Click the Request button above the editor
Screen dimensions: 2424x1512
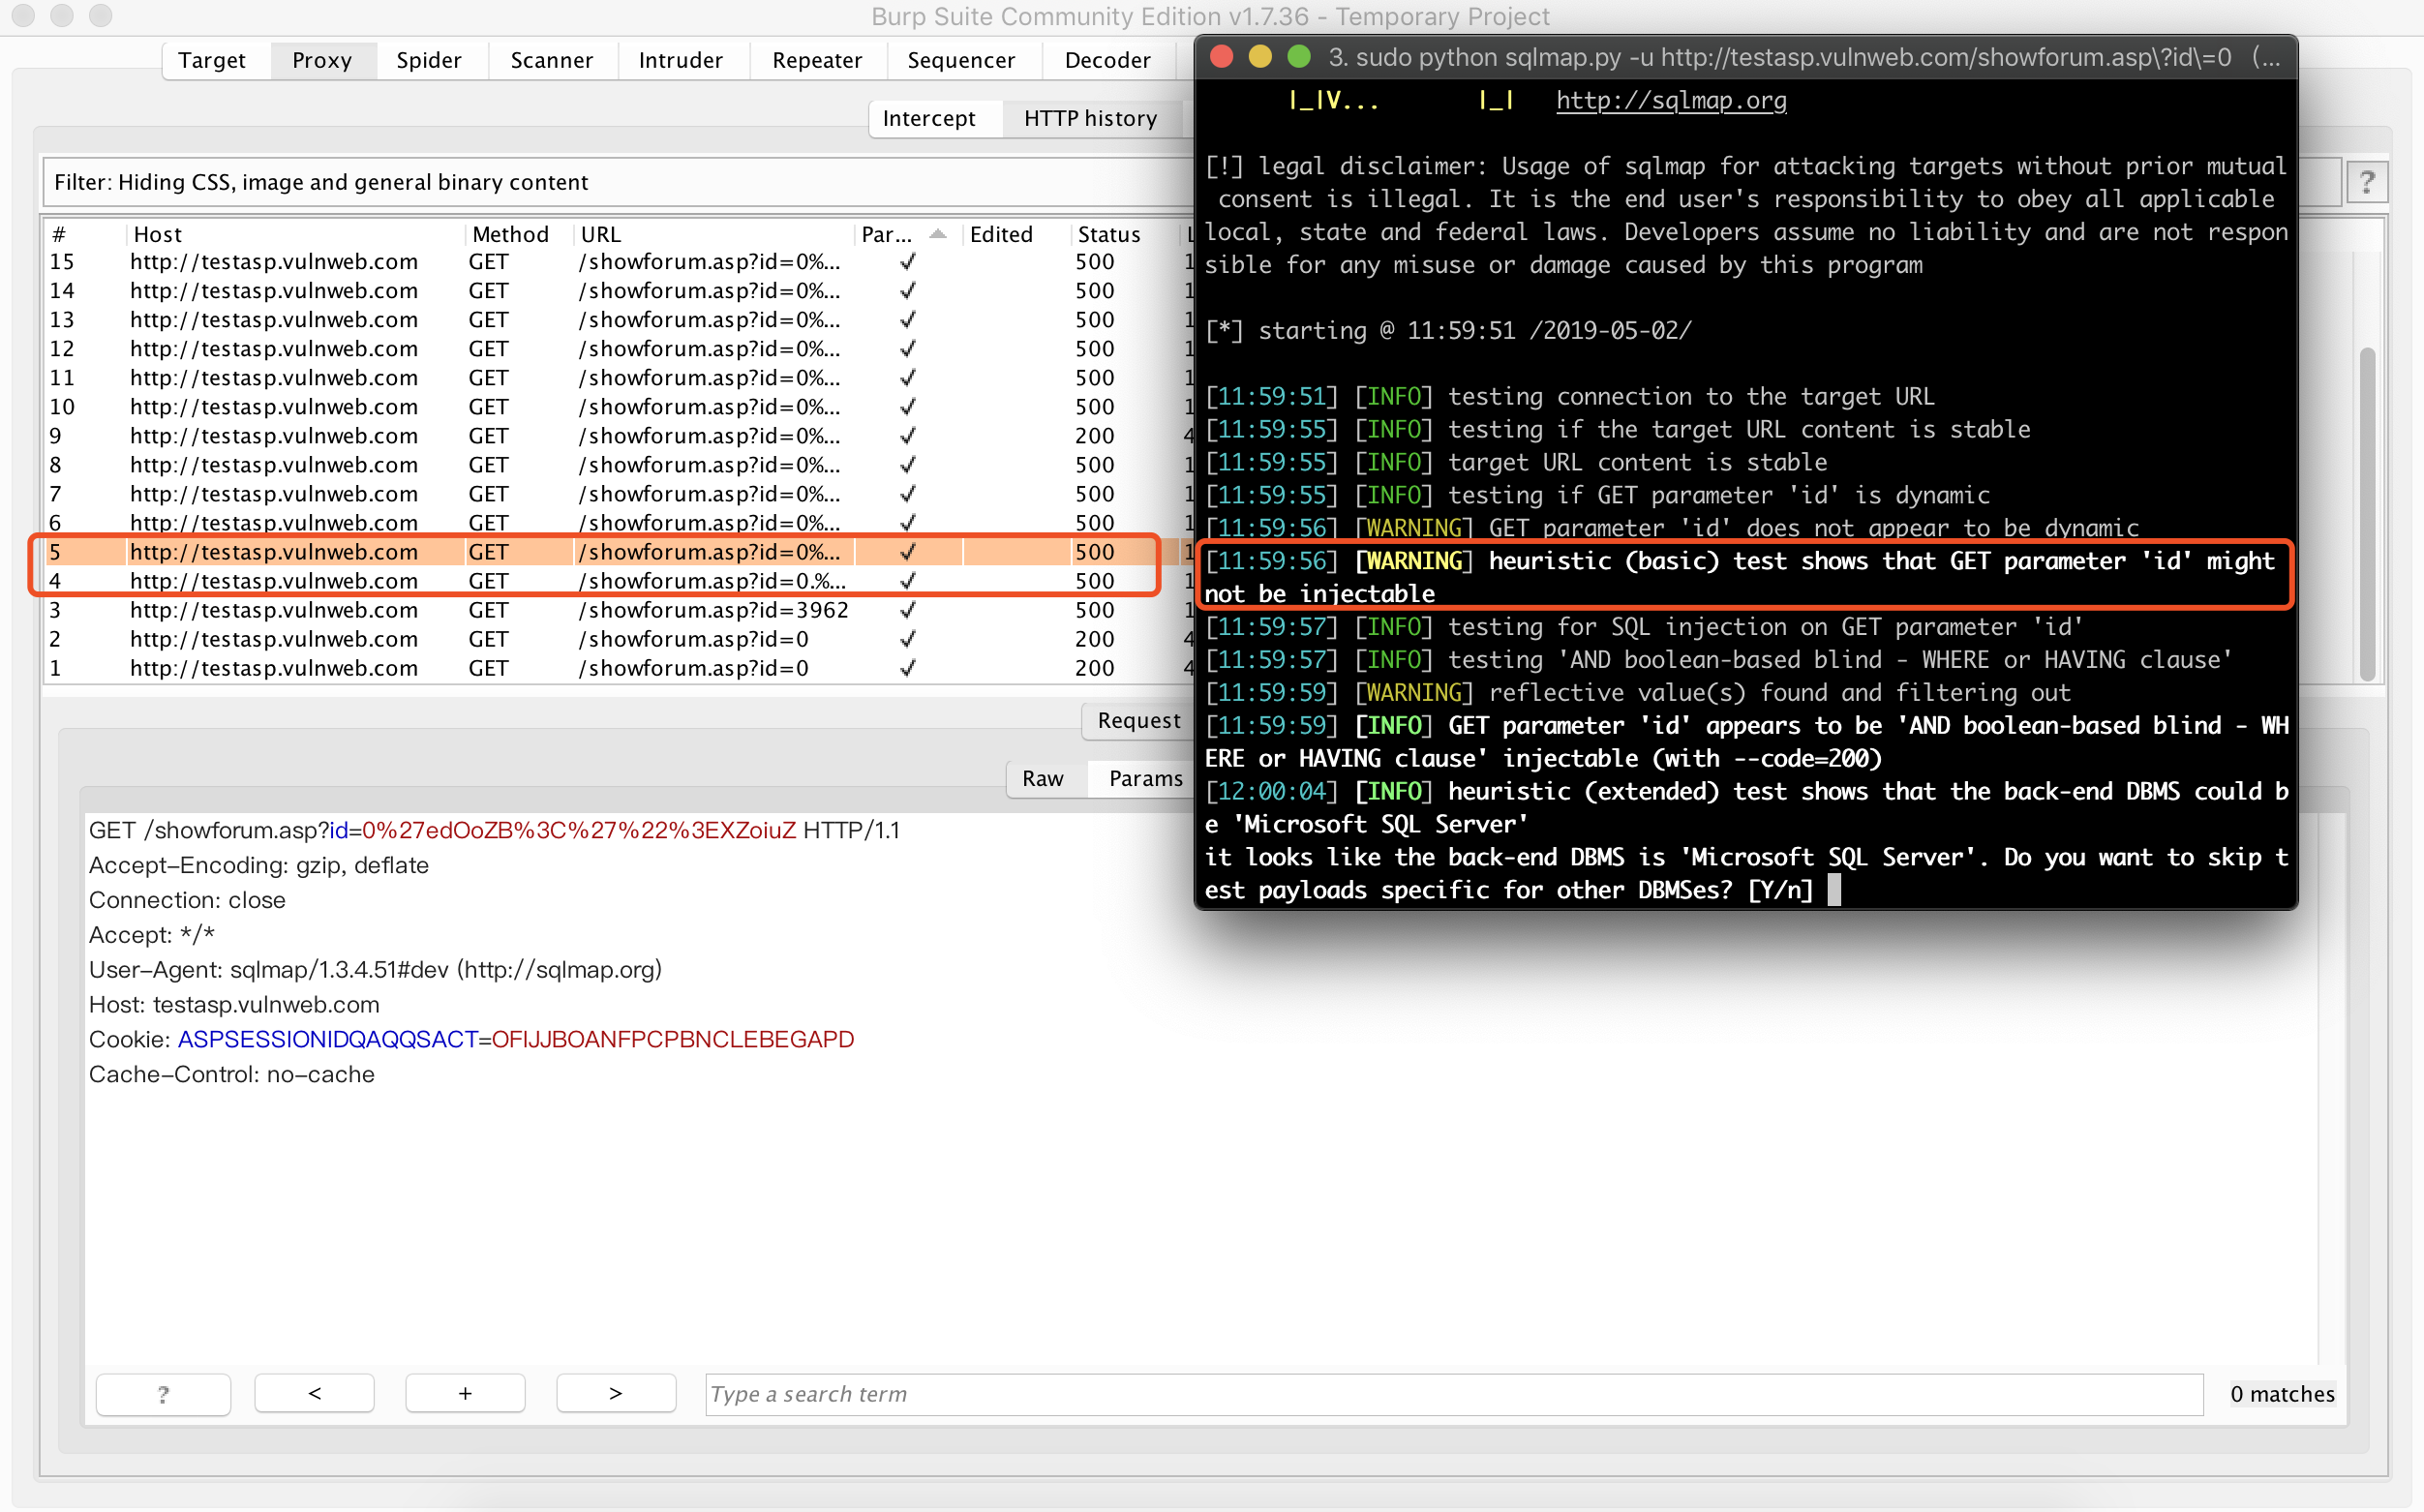(1138, 720)
